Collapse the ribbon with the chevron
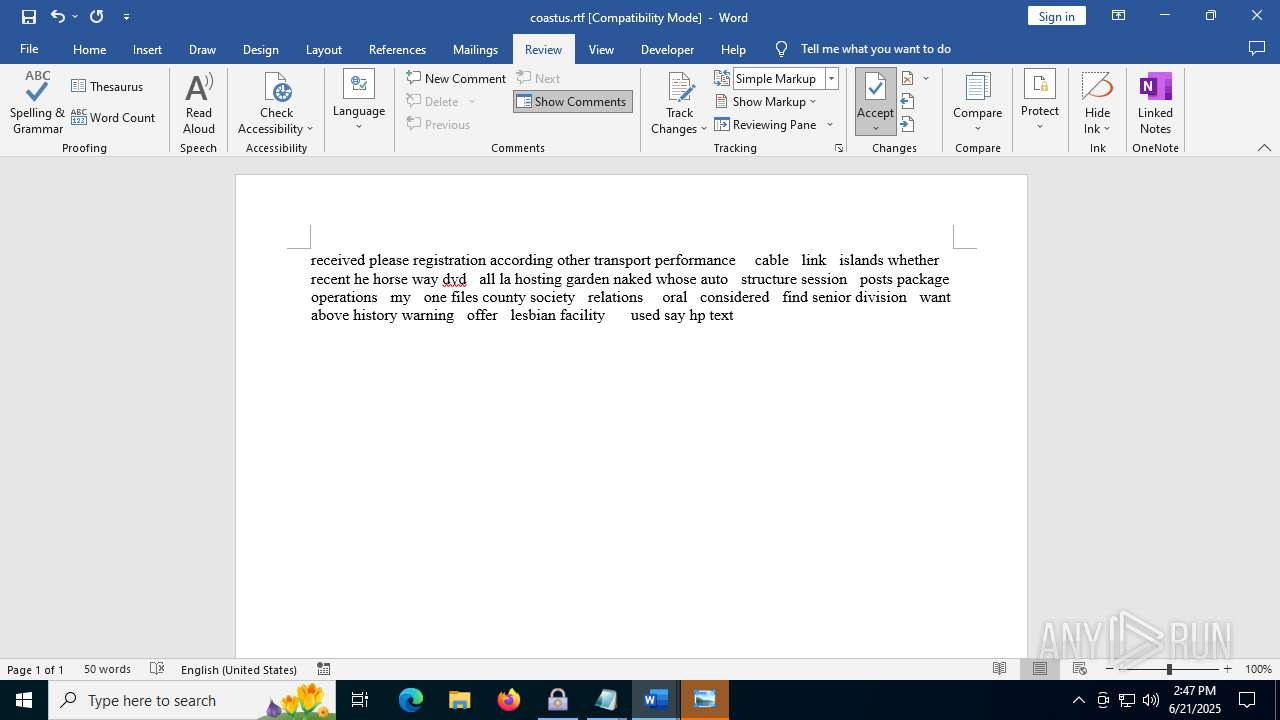1280x720 pixels. tap(1264, 148)
